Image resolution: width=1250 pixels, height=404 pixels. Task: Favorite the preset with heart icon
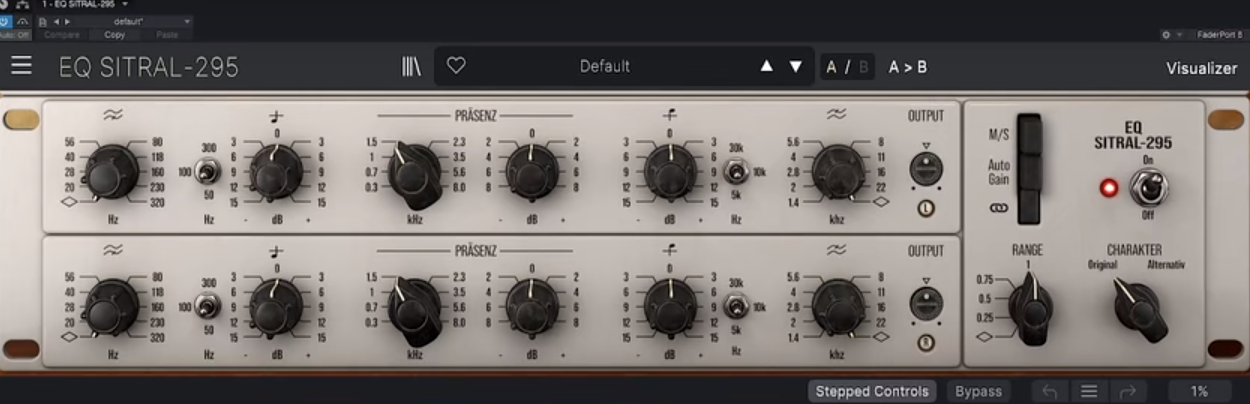[x=456, y=66]
